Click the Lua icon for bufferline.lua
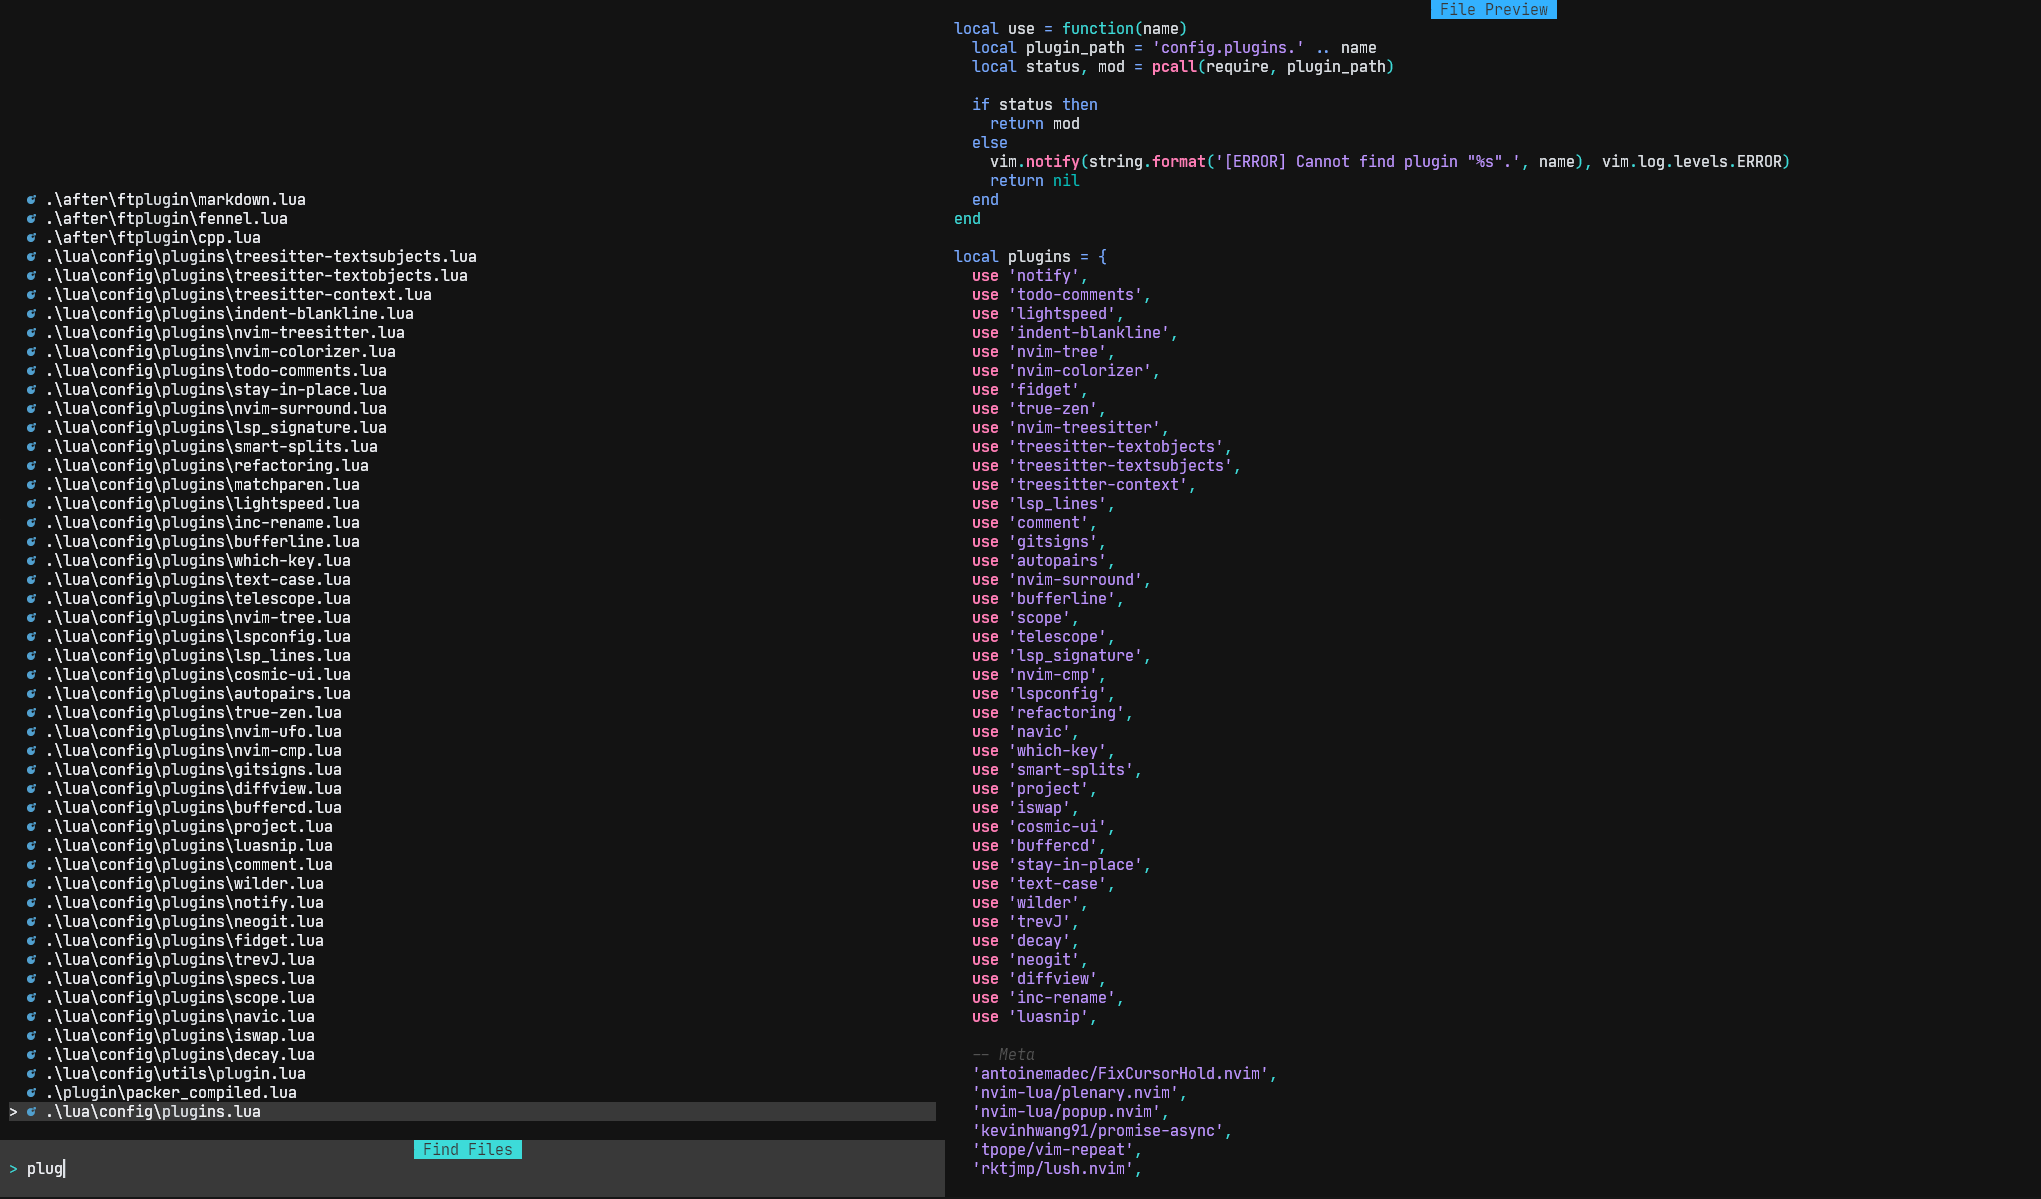Image resolution: width=2041 pixels, height=1199 pixels. tap(32, 542)
